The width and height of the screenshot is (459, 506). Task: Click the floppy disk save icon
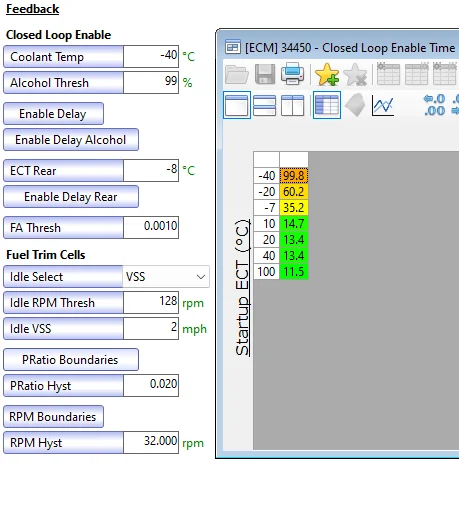tap(265, 74)
